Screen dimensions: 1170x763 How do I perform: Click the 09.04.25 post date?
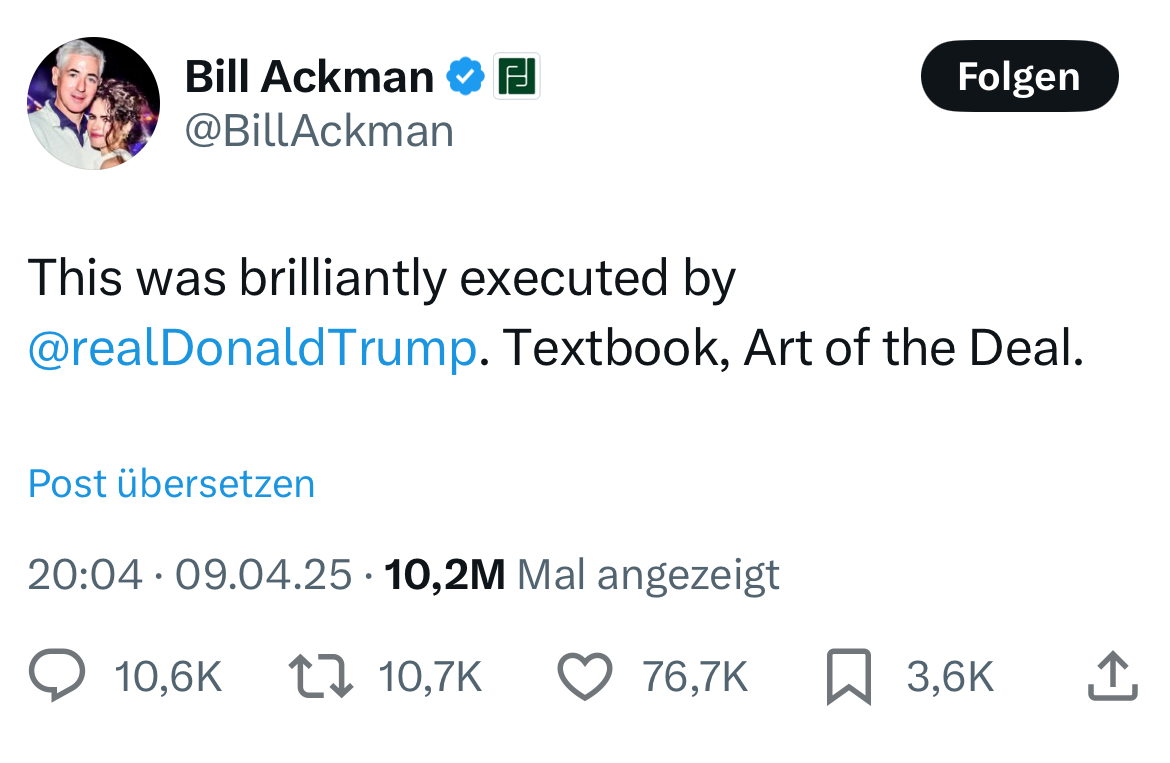pyautogui.click(x=264, y=574)
